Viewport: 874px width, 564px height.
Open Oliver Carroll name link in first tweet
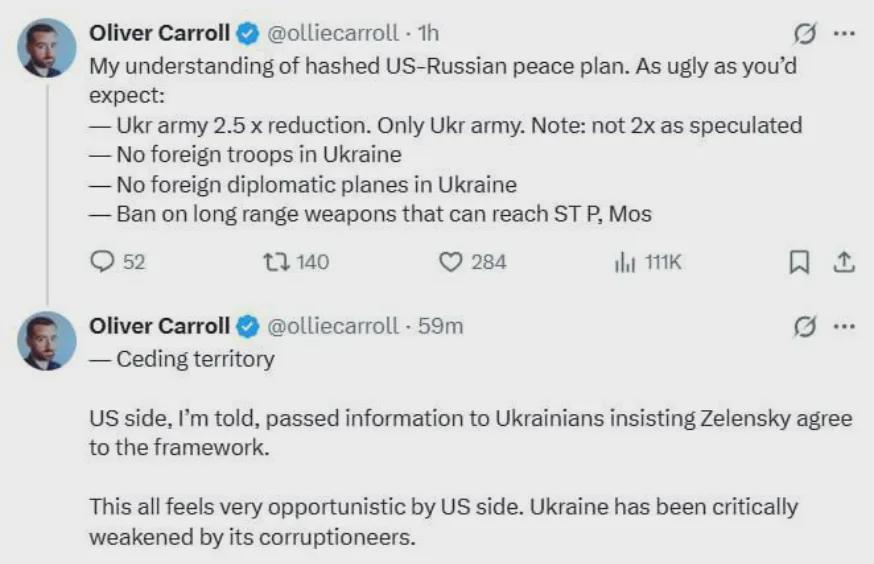[160, 34]
